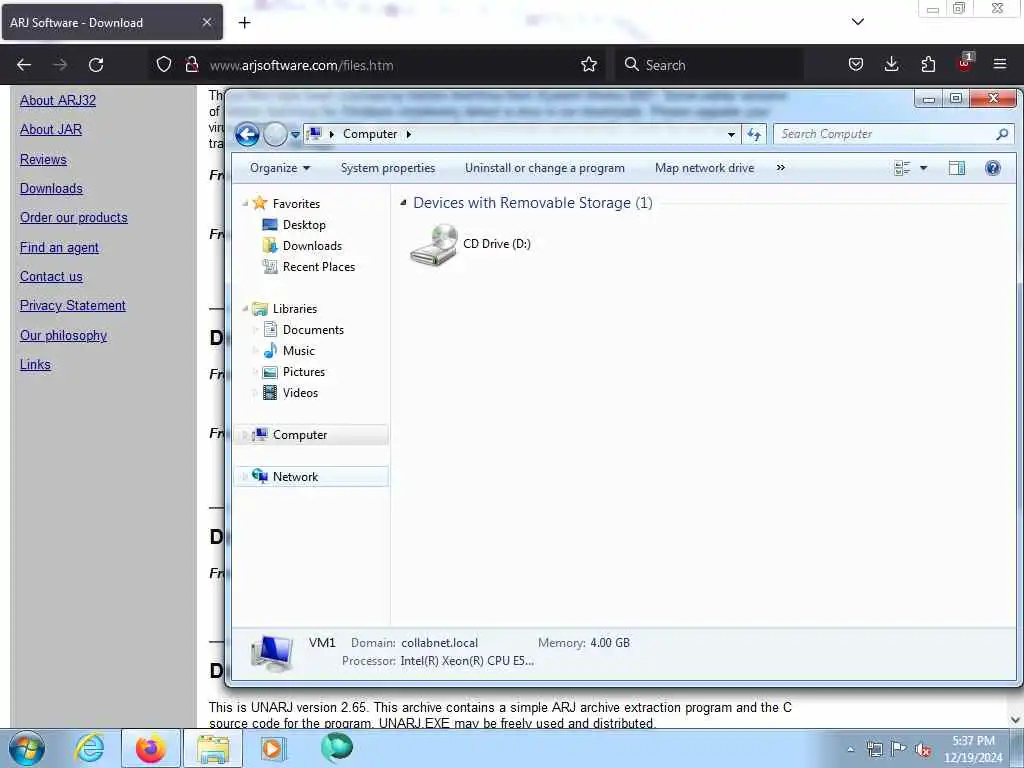List all tabs dropdown arrow
1024x768 pixels.
(x=857, y=22)
